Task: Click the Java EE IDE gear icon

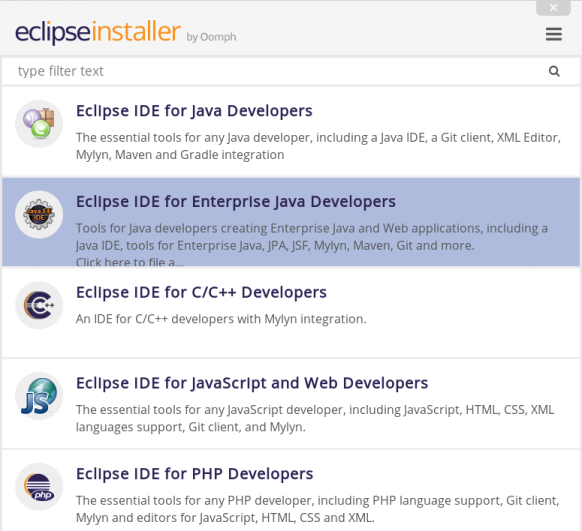Action: [x=39, y=214]
